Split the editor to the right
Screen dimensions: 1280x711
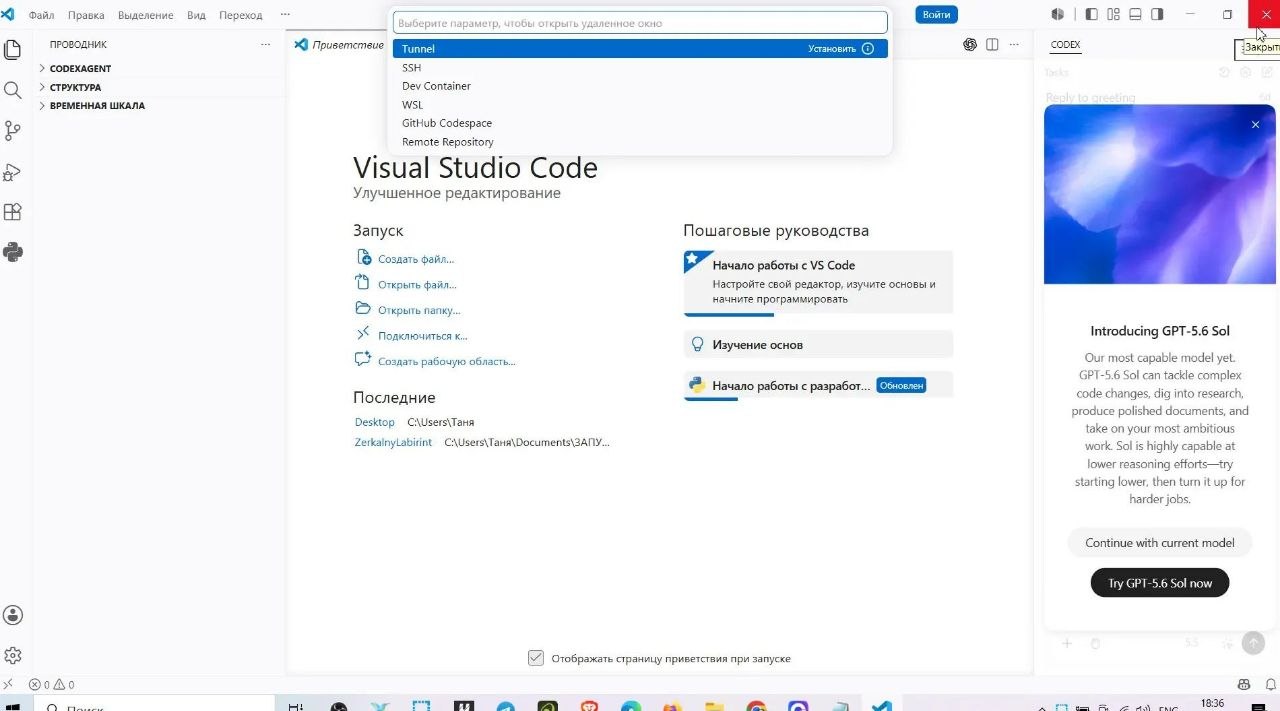coord(992,44)
